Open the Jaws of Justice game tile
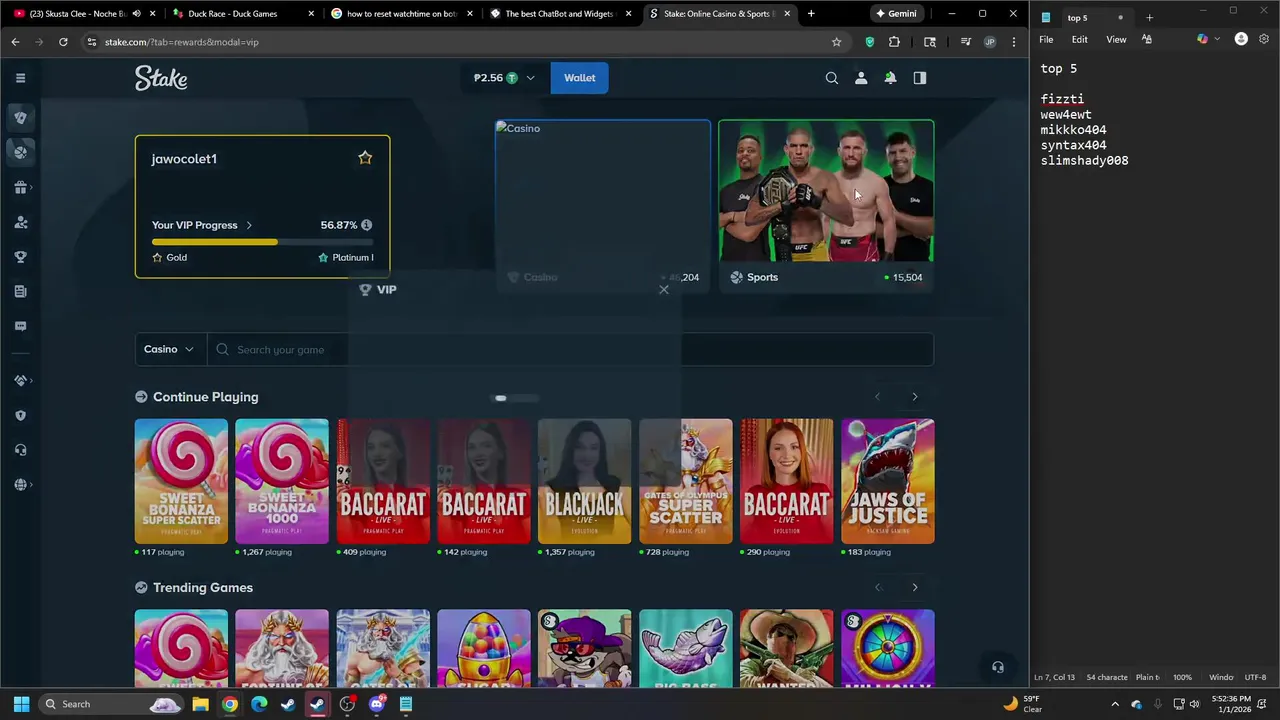 click(888, 481)
